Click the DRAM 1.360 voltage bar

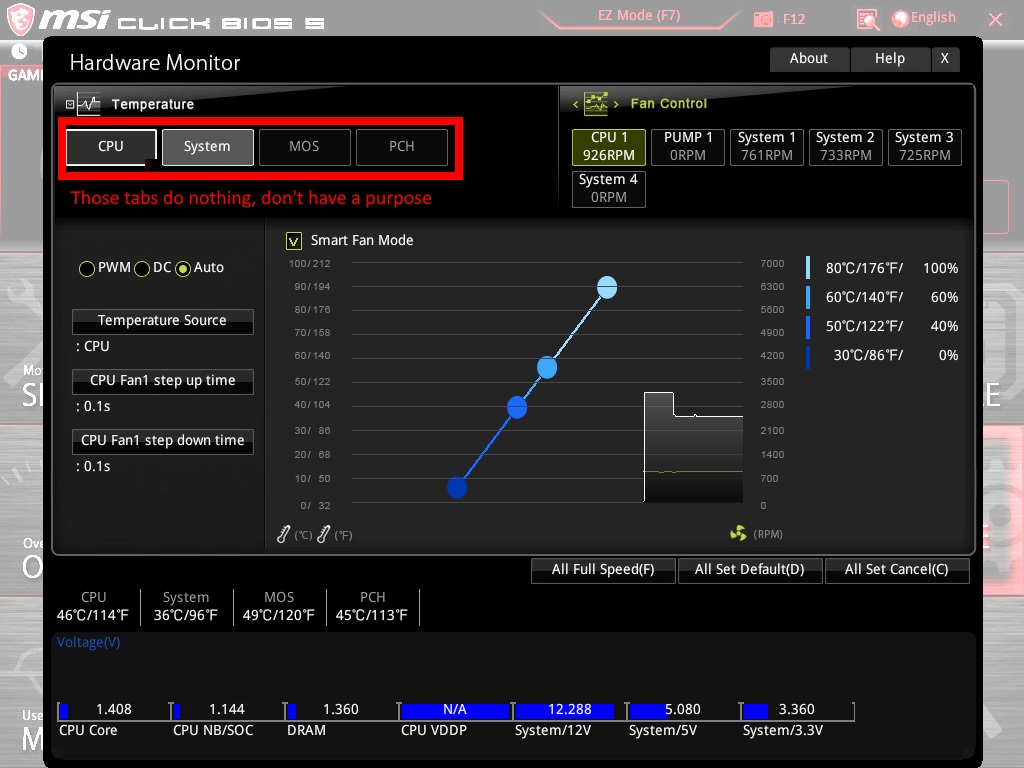[341, 711]
